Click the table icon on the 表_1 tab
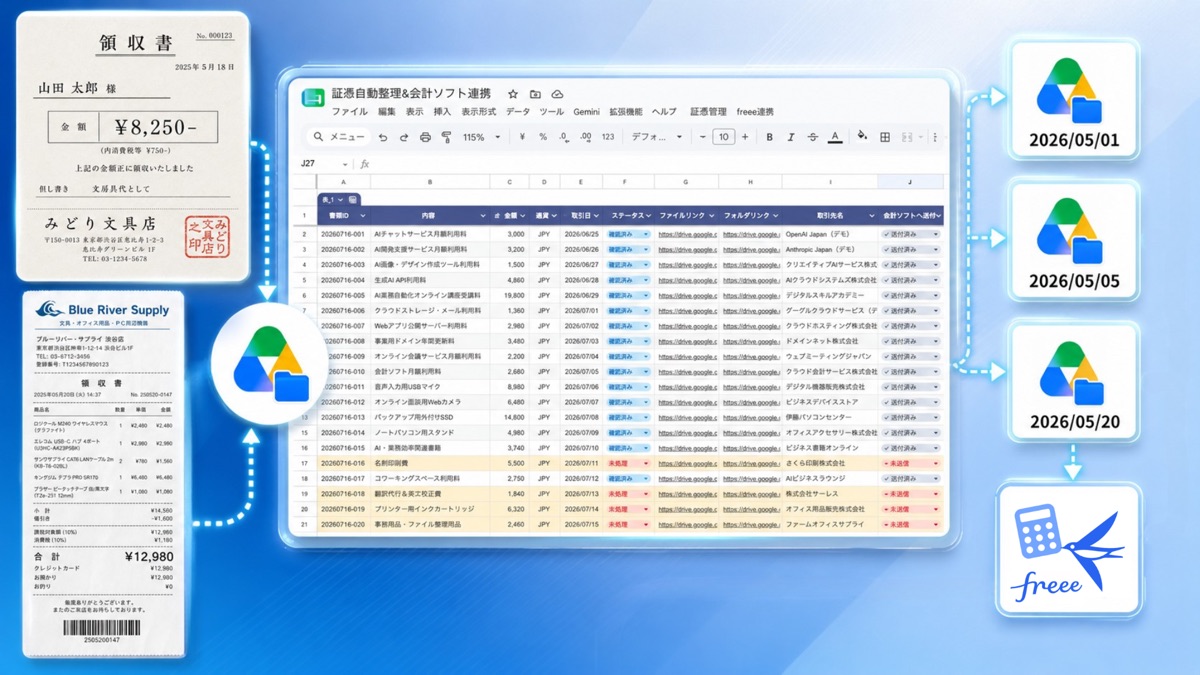1200x675 pixels. [x=353, y=199]
